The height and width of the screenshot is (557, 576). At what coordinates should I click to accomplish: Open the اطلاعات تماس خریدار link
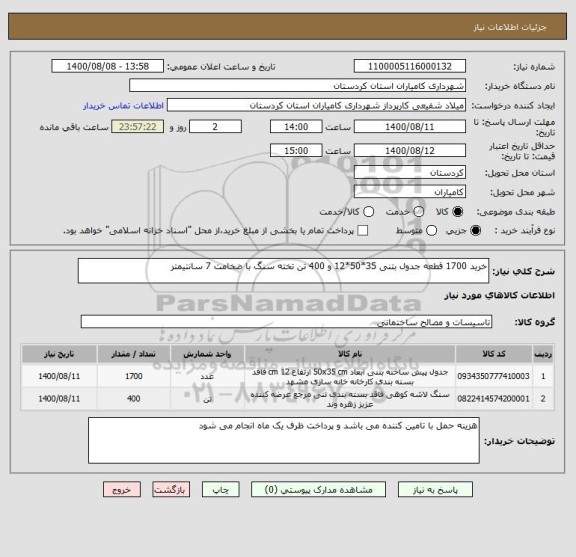point(123,106)
